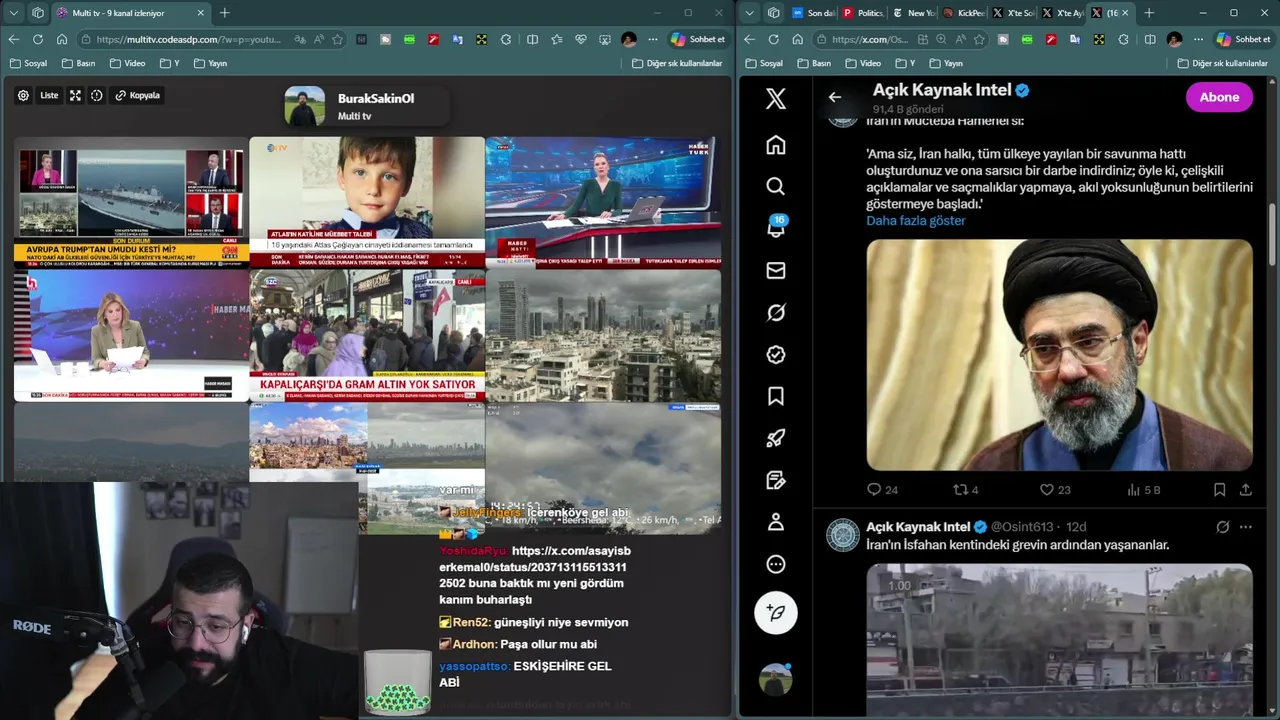1280x720 pixels.
Task: Open the Hamenei photo in the post
Action: click(x=1059, y=355)
